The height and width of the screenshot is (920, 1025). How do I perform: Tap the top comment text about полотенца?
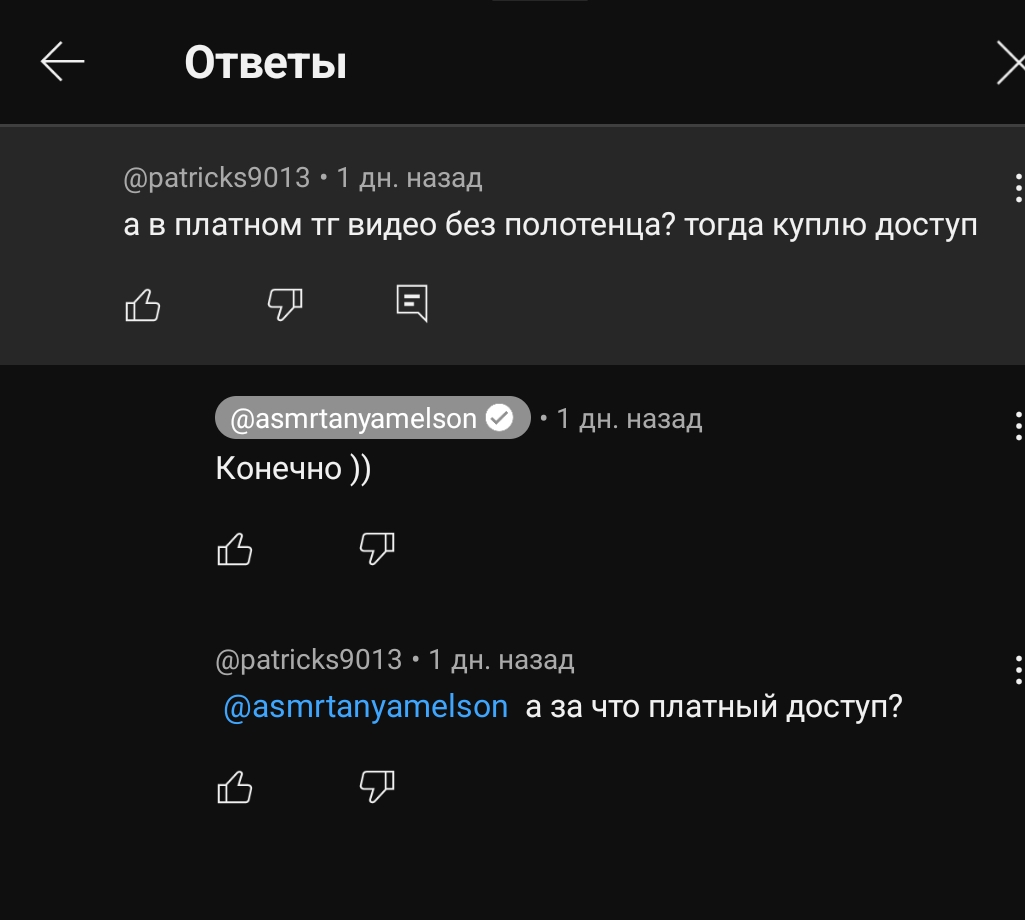tap(550, 225)
